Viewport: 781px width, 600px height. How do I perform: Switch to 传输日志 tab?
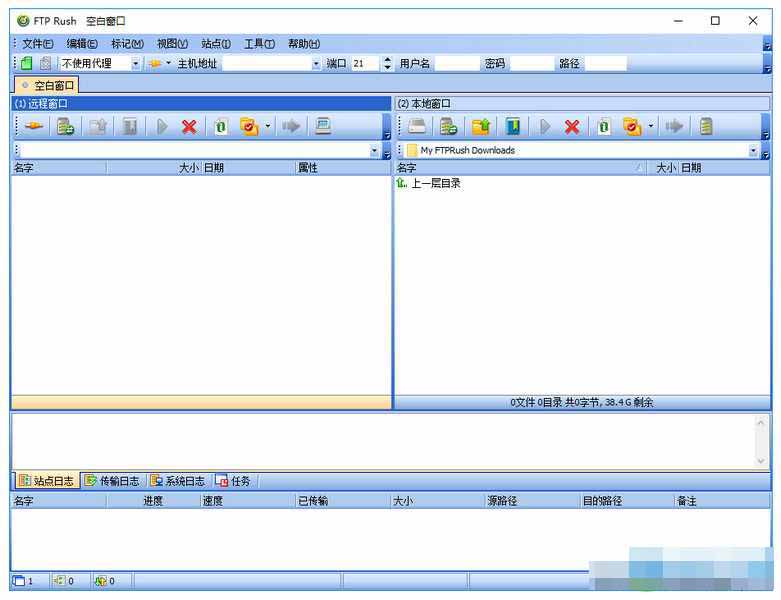click(112, 480)
